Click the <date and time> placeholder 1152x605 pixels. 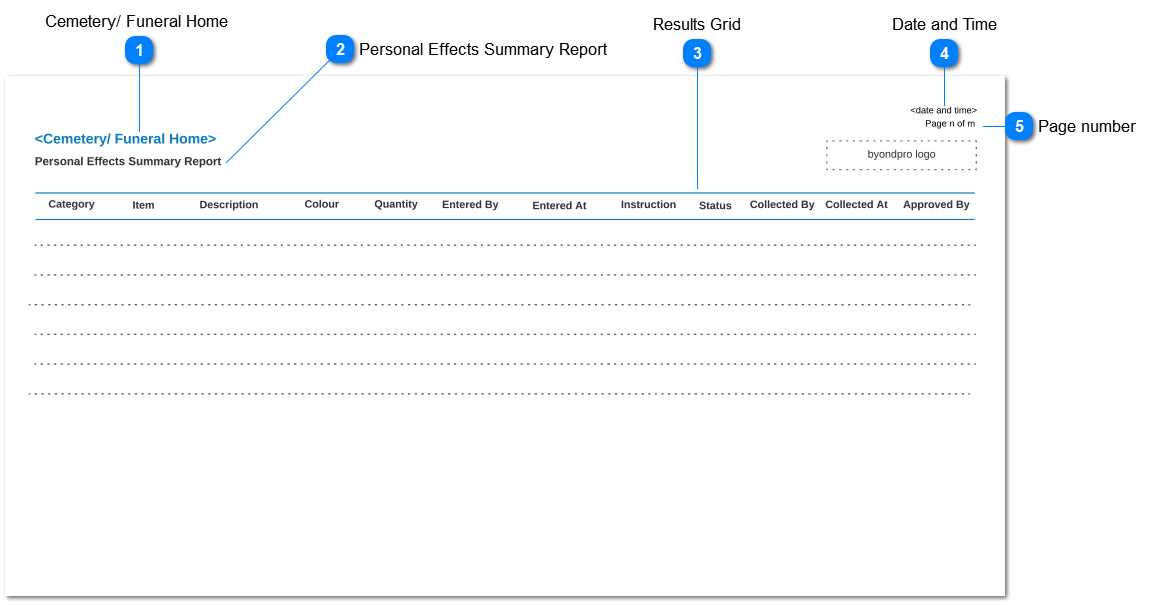click(x=943, y=110)
